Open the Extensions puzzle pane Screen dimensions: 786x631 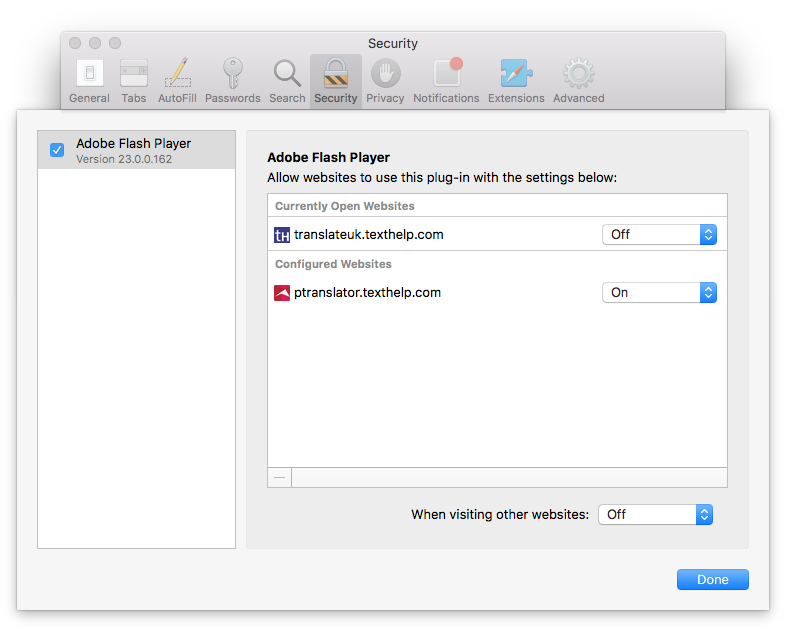(x=516, y=81)
